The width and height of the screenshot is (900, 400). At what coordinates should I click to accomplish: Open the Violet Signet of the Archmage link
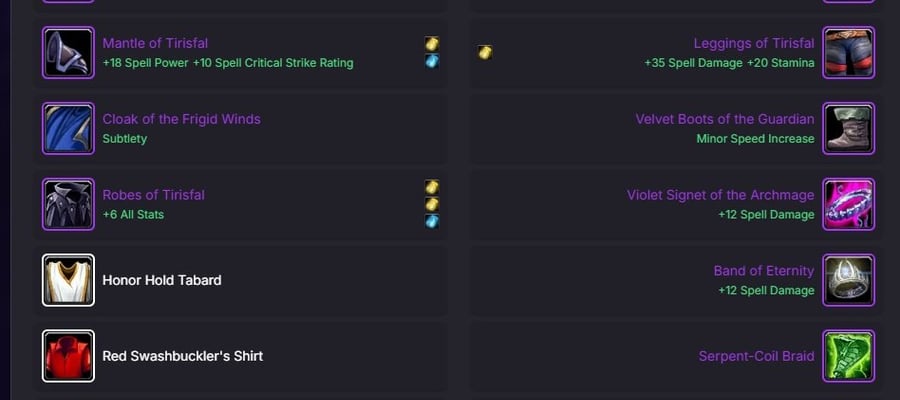pos(720,195)
